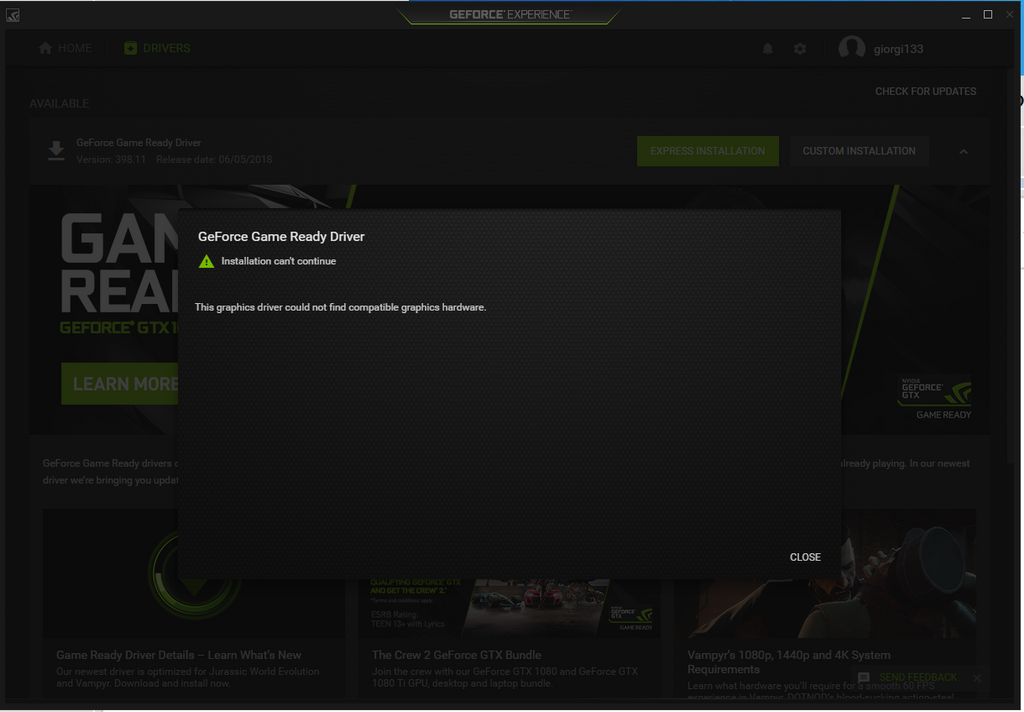
Task: Open the giorgi133 account name
Action: click(899, 49)
